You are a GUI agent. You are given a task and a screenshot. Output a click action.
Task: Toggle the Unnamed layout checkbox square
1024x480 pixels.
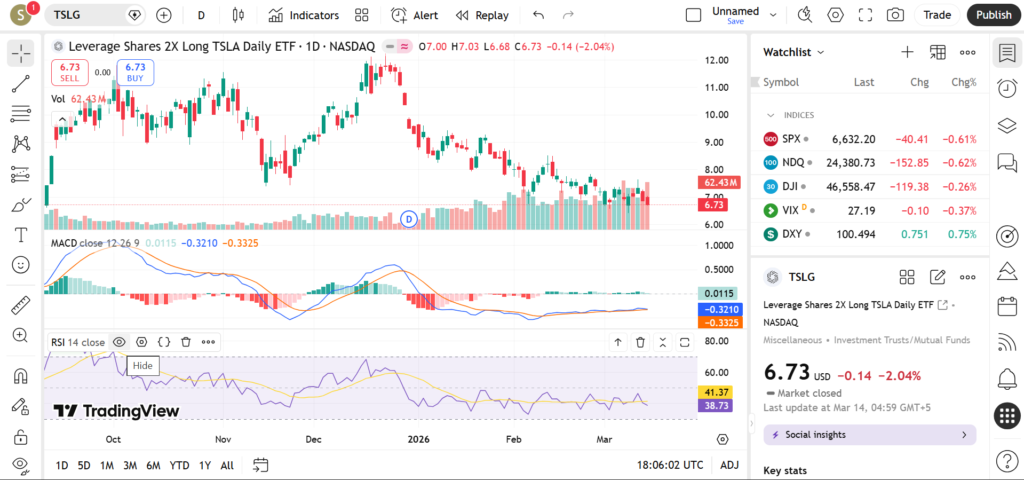point(693,15)
